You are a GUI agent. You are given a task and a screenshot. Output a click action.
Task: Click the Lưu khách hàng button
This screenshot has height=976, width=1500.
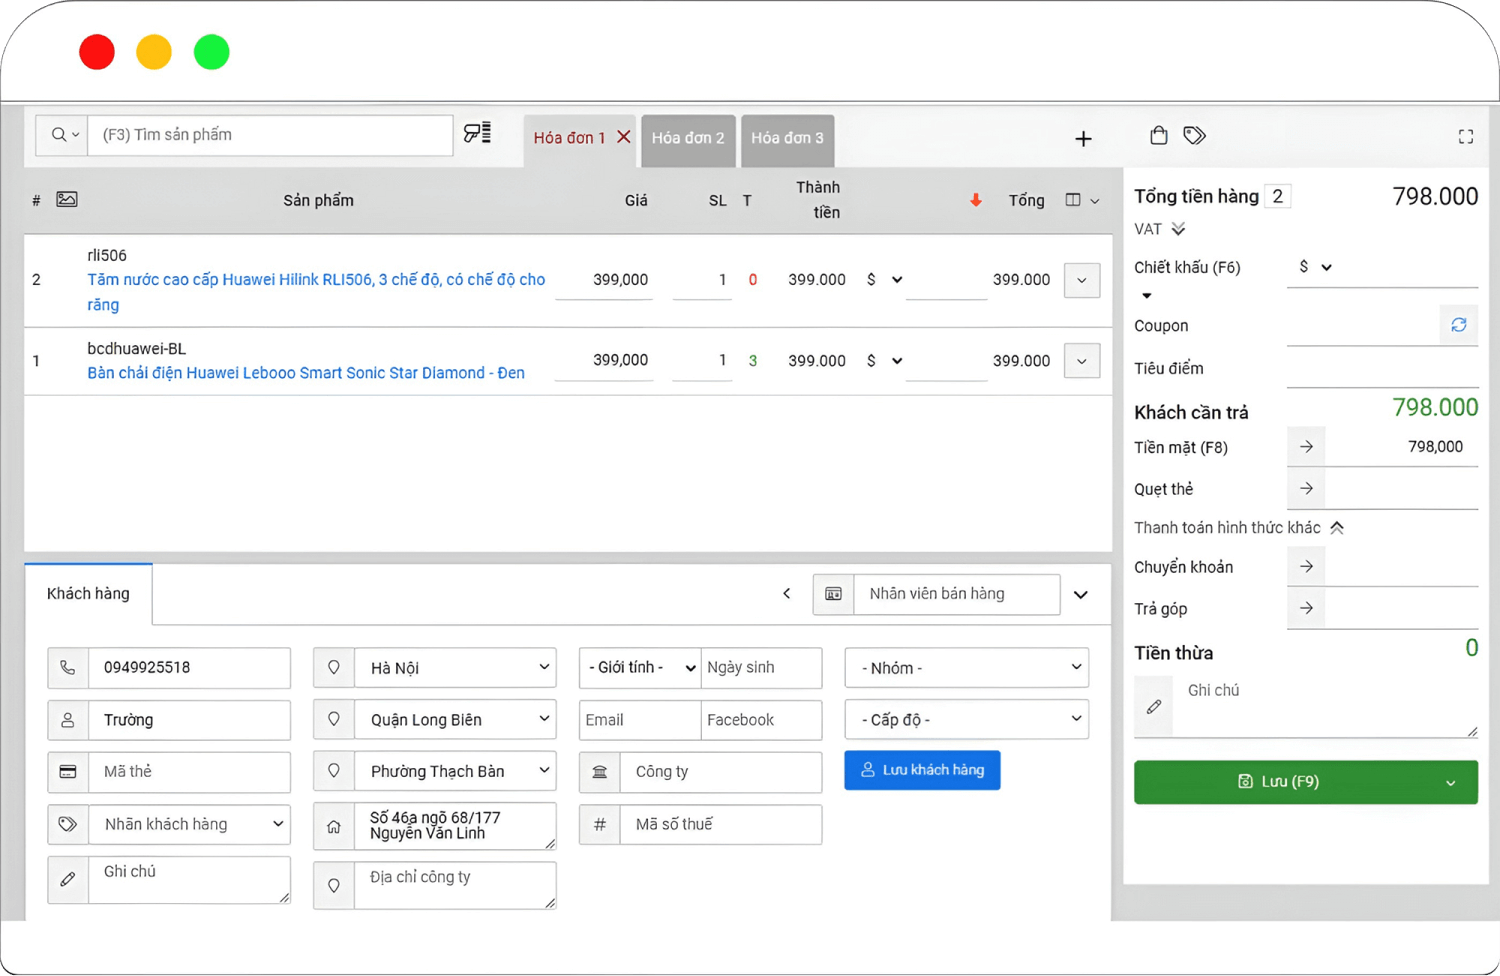click(x=922, y=770)
